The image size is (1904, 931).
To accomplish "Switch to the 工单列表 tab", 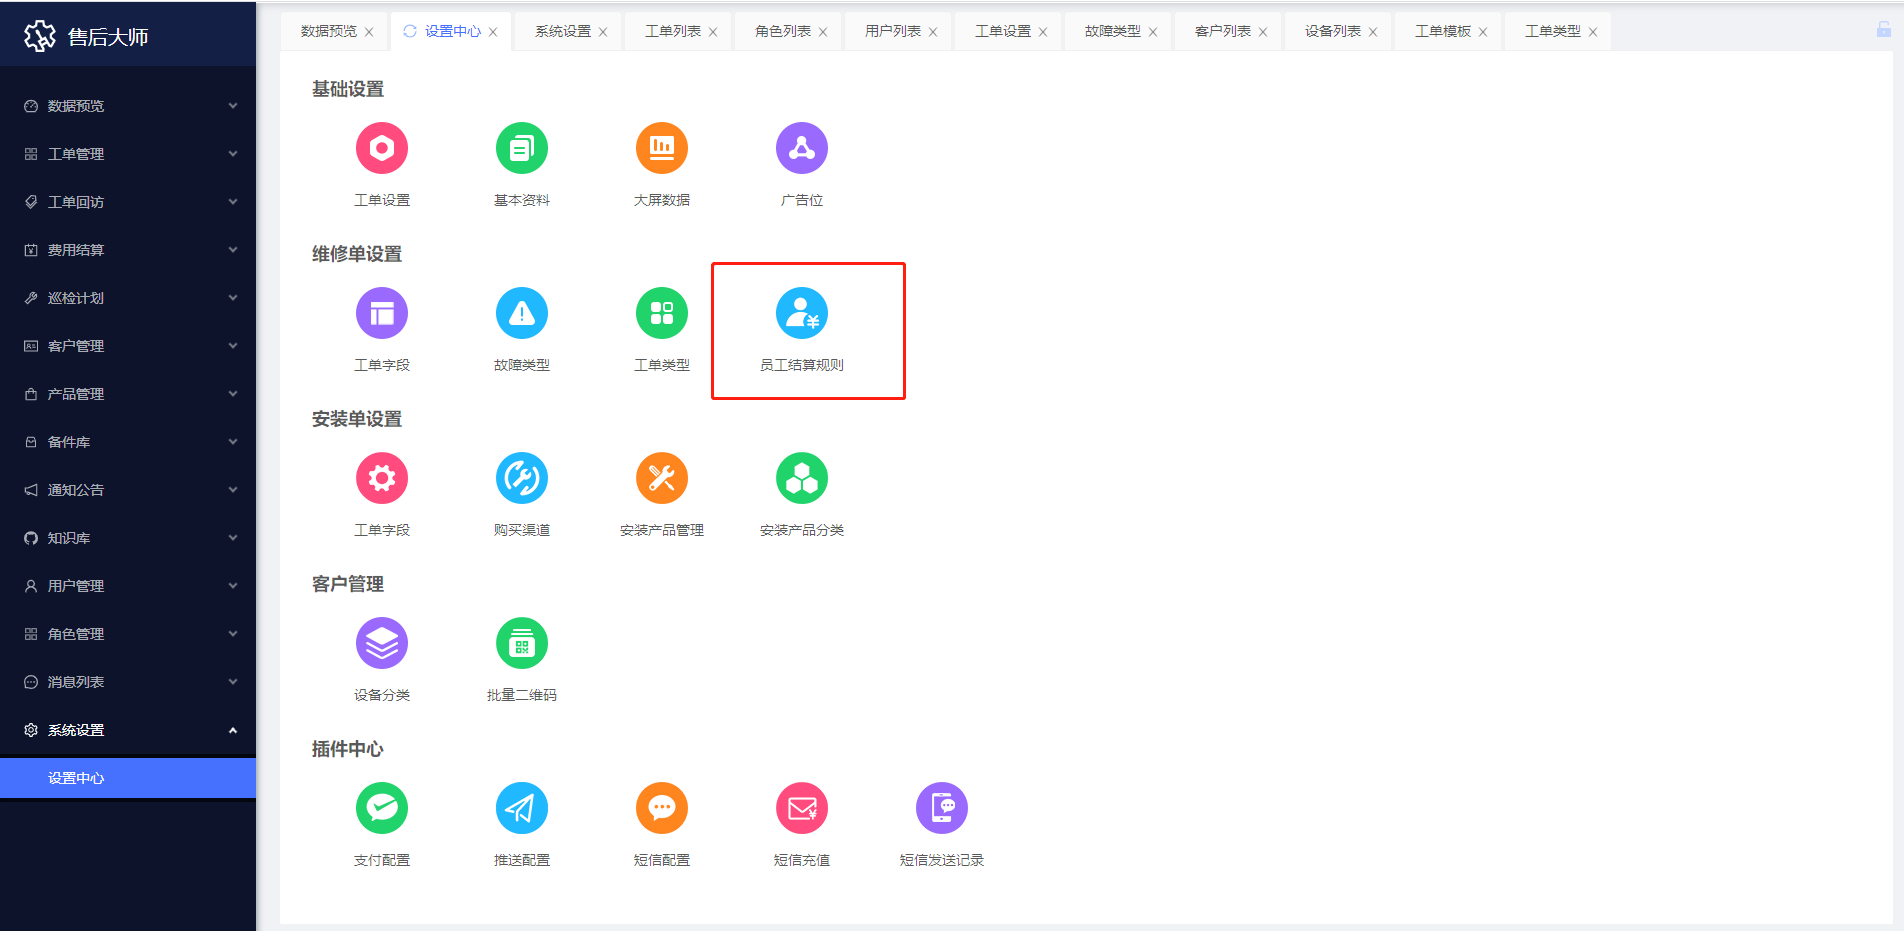I will pos(672,32).
